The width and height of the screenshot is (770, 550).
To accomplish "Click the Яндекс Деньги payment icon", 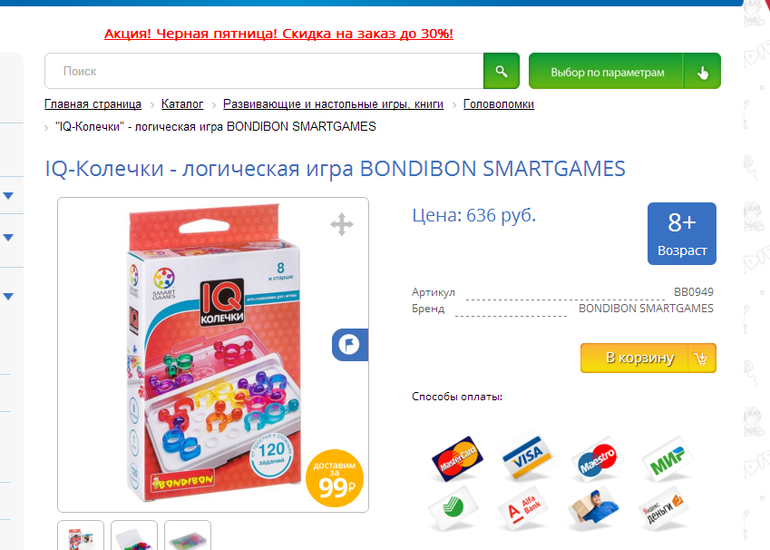I will click(x=663, y=508).
